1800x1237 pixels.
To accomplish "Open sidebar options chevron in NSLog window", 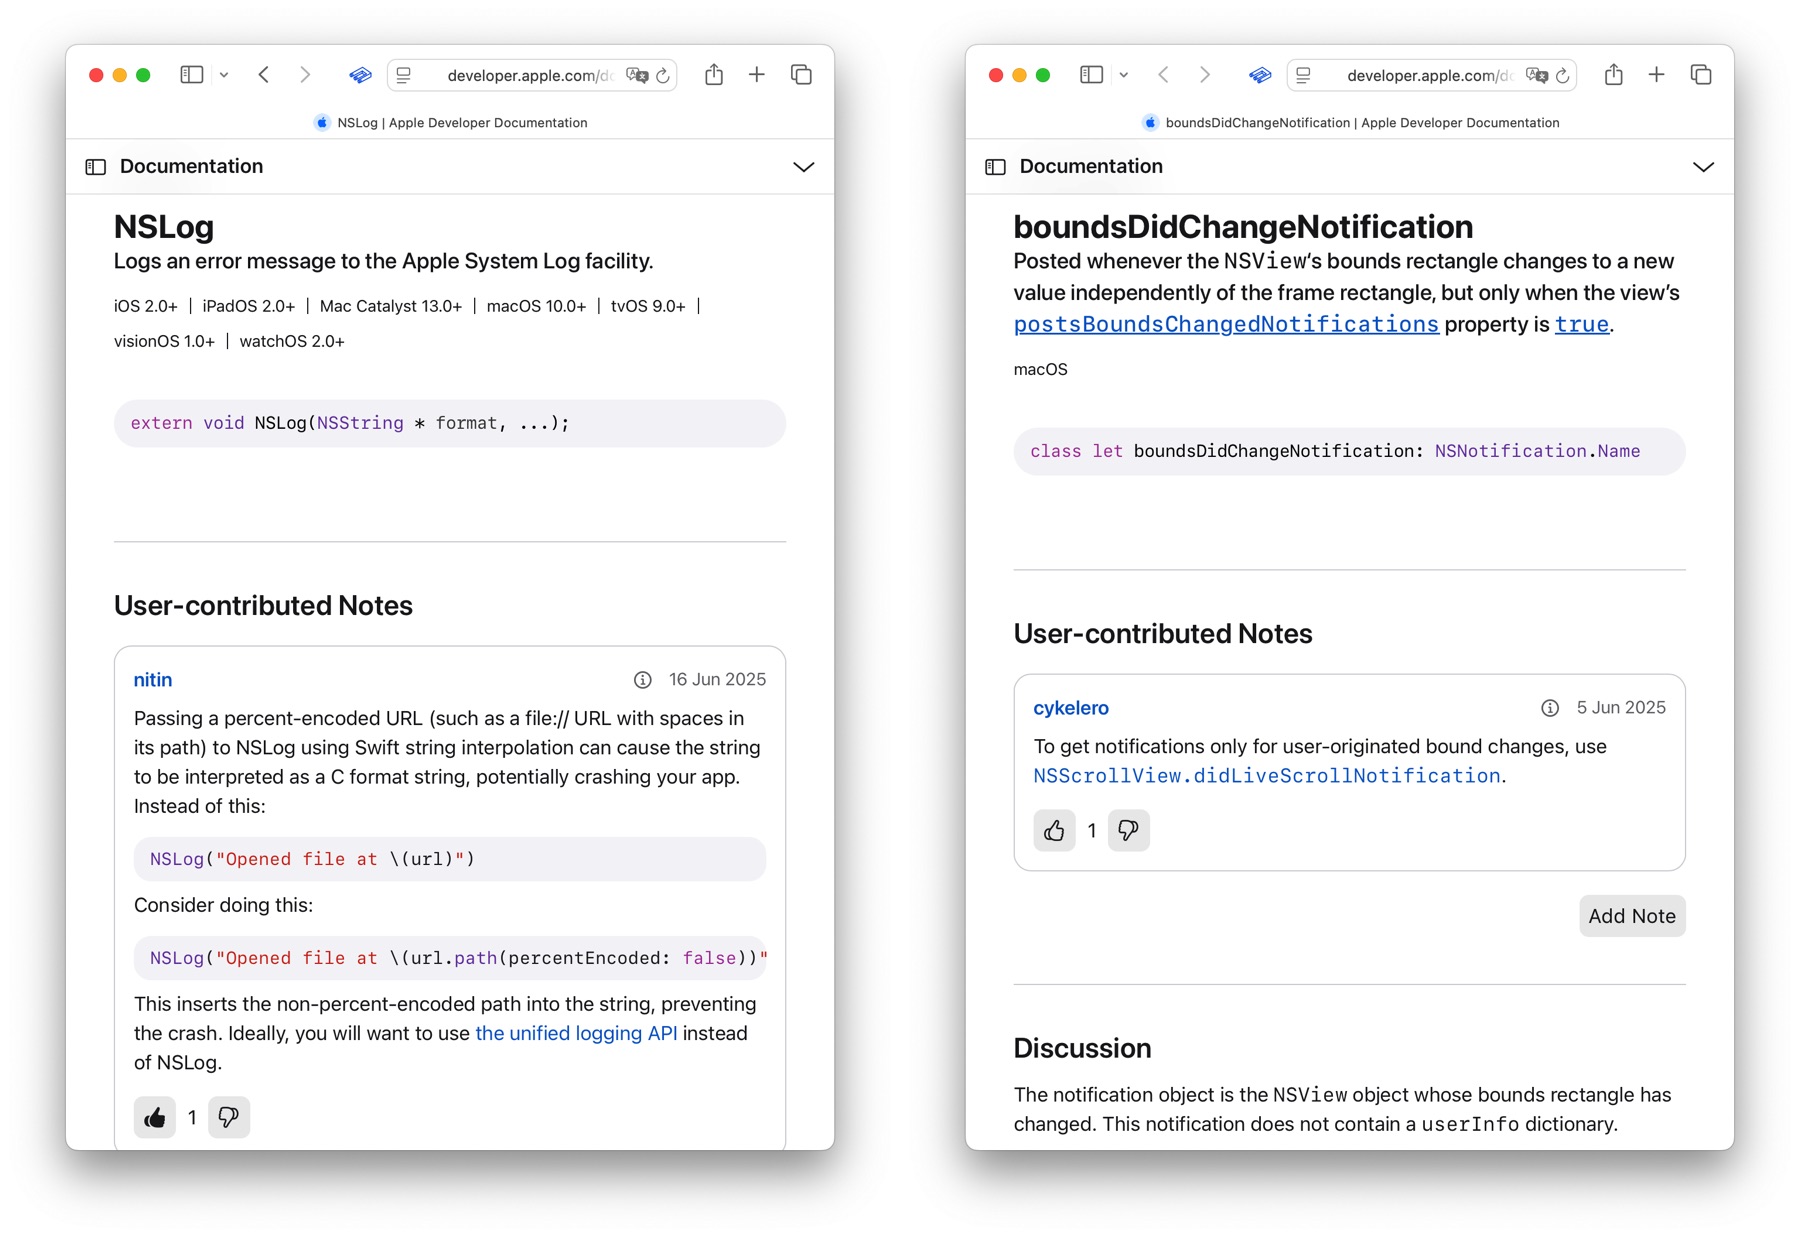I will [x=224, y=75].
